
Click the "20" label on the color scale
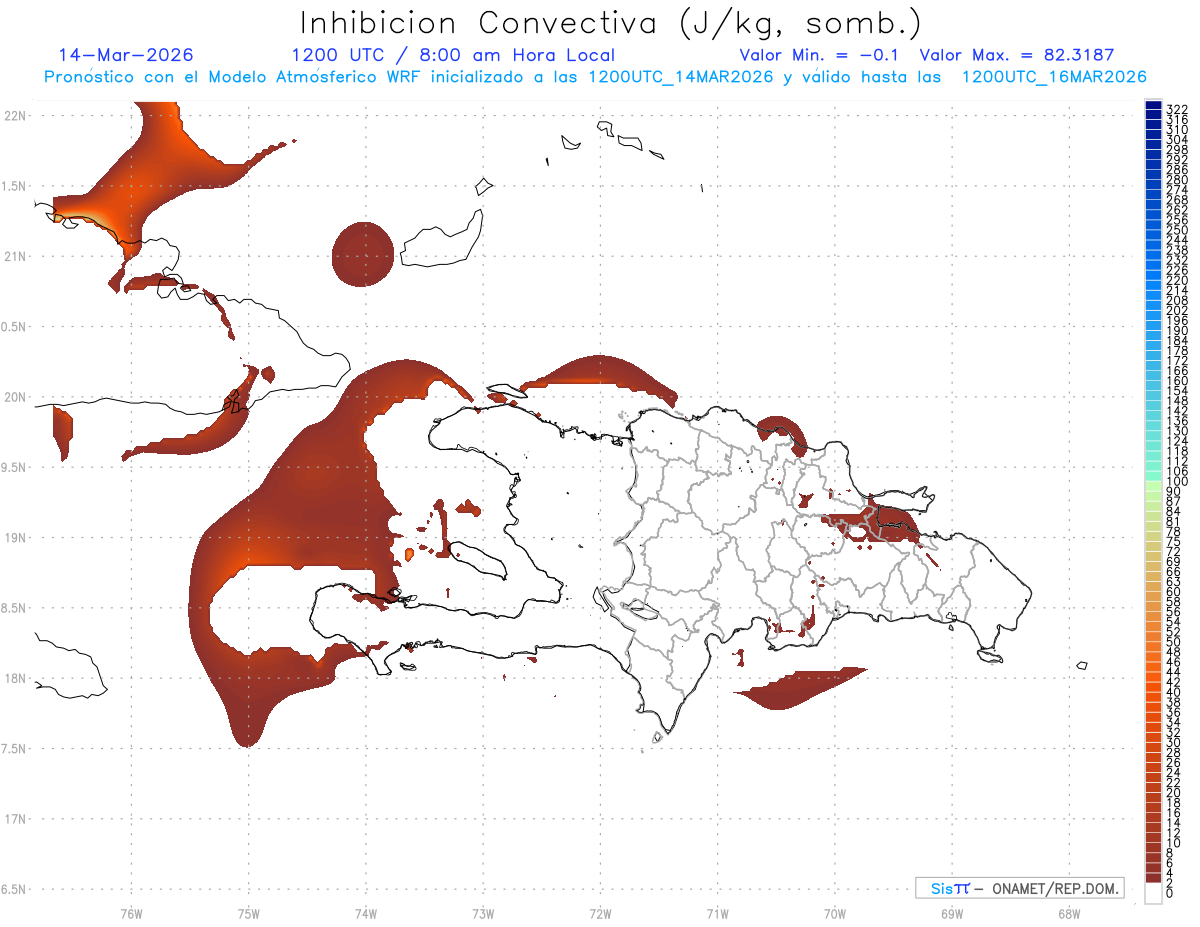point(1173,792)
